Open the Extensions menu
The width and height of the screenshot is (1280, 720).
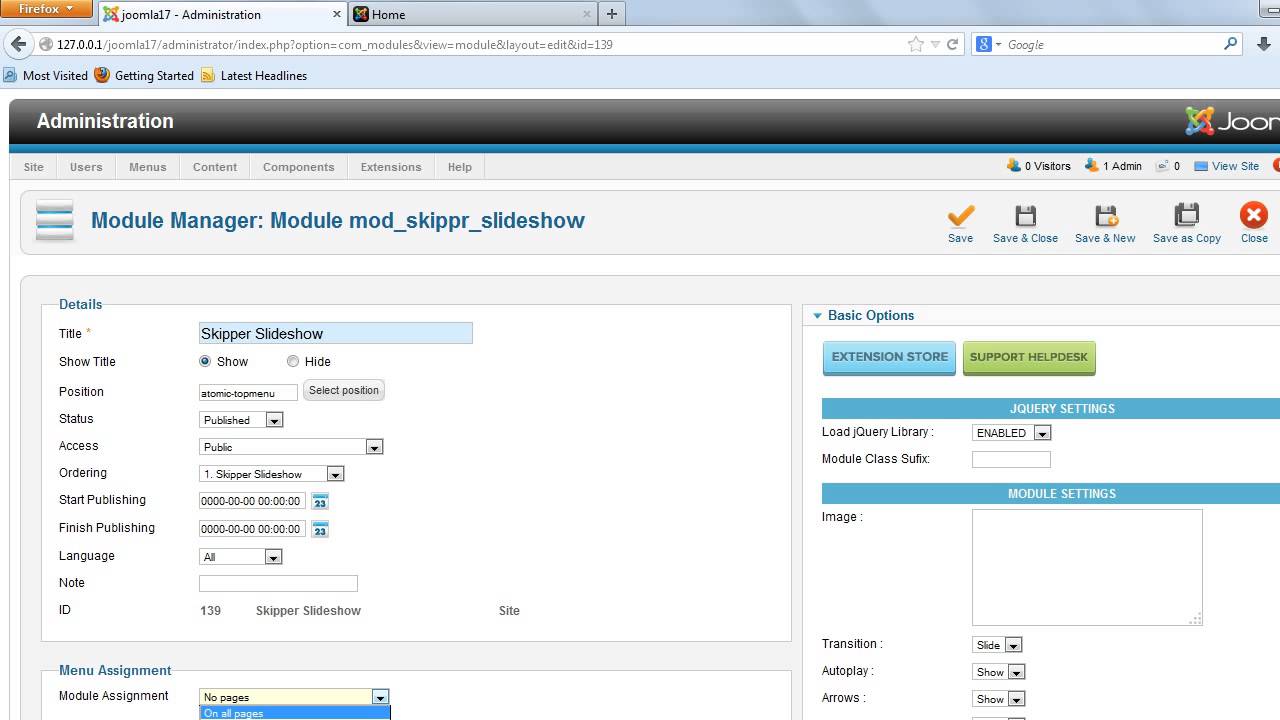tap(391, 167)
